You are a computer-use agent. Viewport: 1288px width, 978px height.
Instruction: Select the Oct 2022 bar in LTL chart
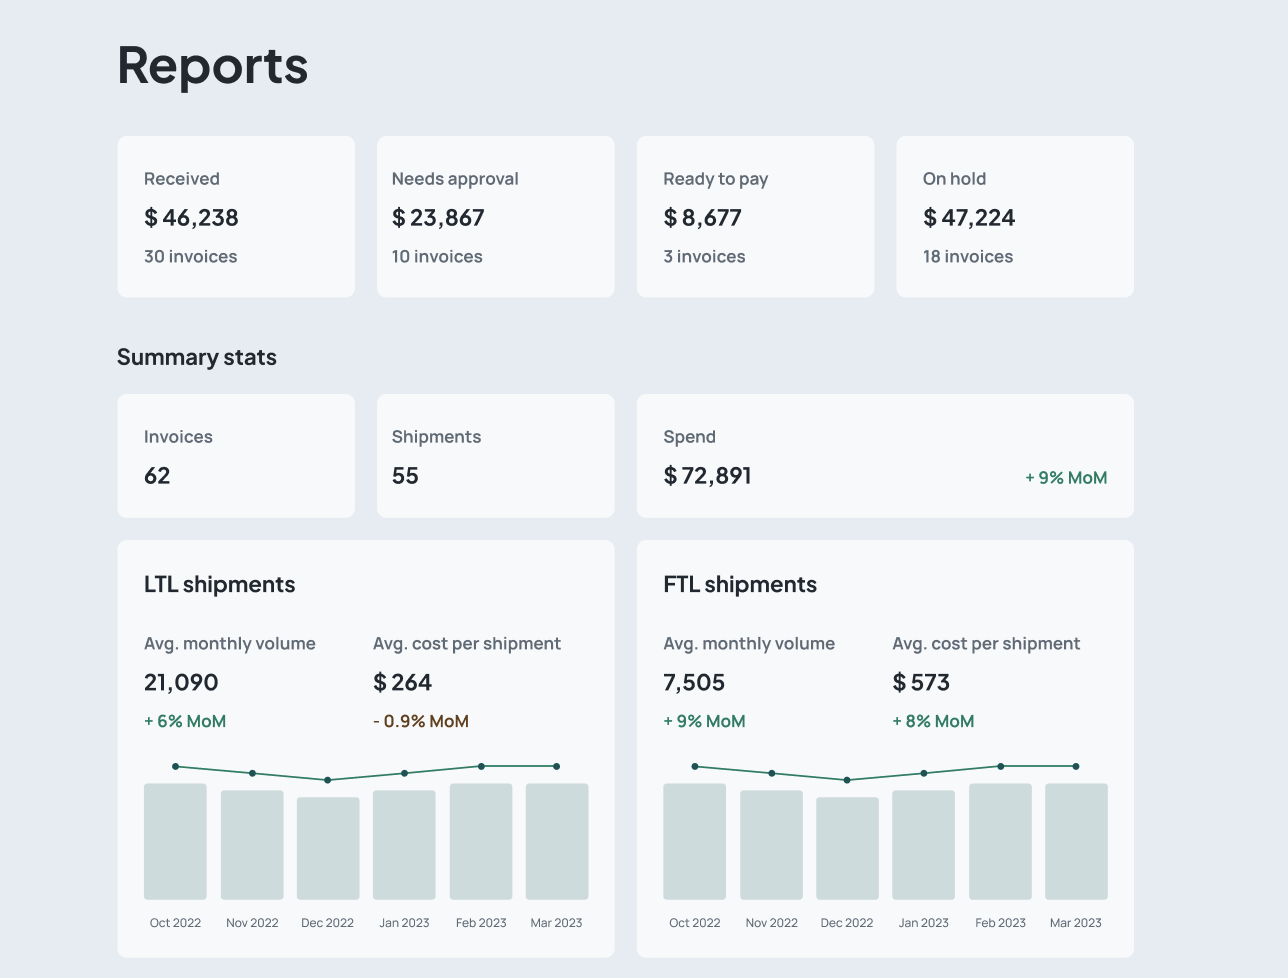[175, 841]
